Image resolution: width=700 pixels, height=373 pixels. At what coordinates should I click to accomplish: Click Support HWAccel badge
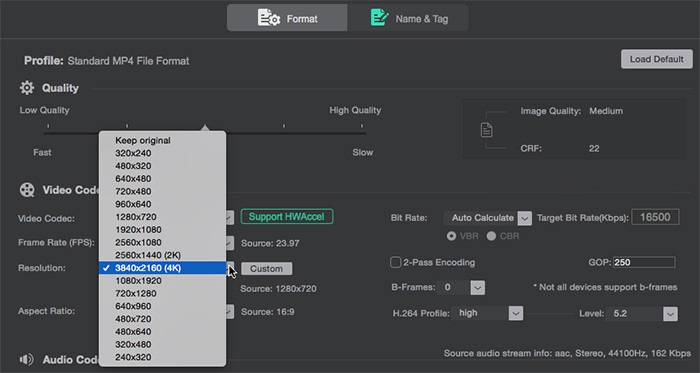(287, 217)
